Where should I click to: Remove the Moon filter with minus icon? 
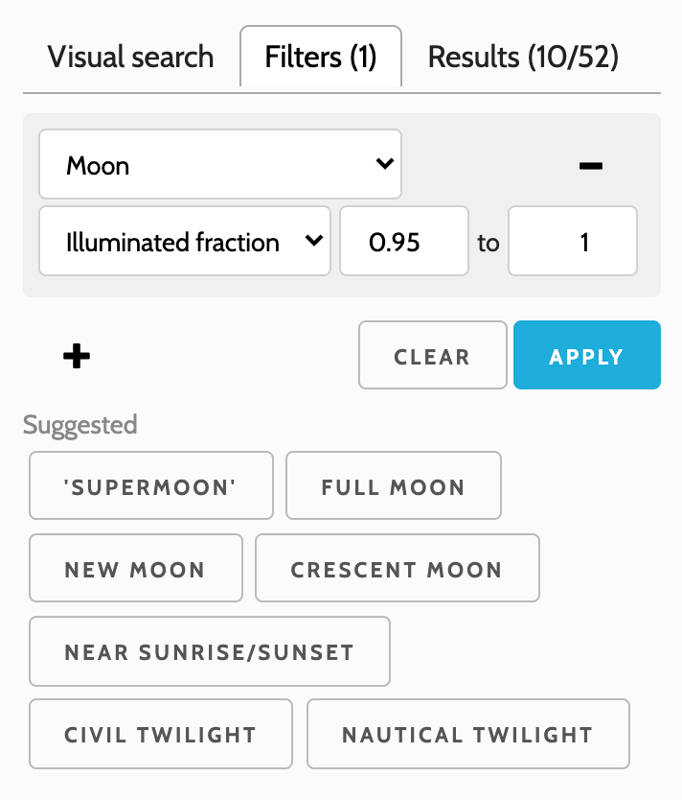click(590, 165)
